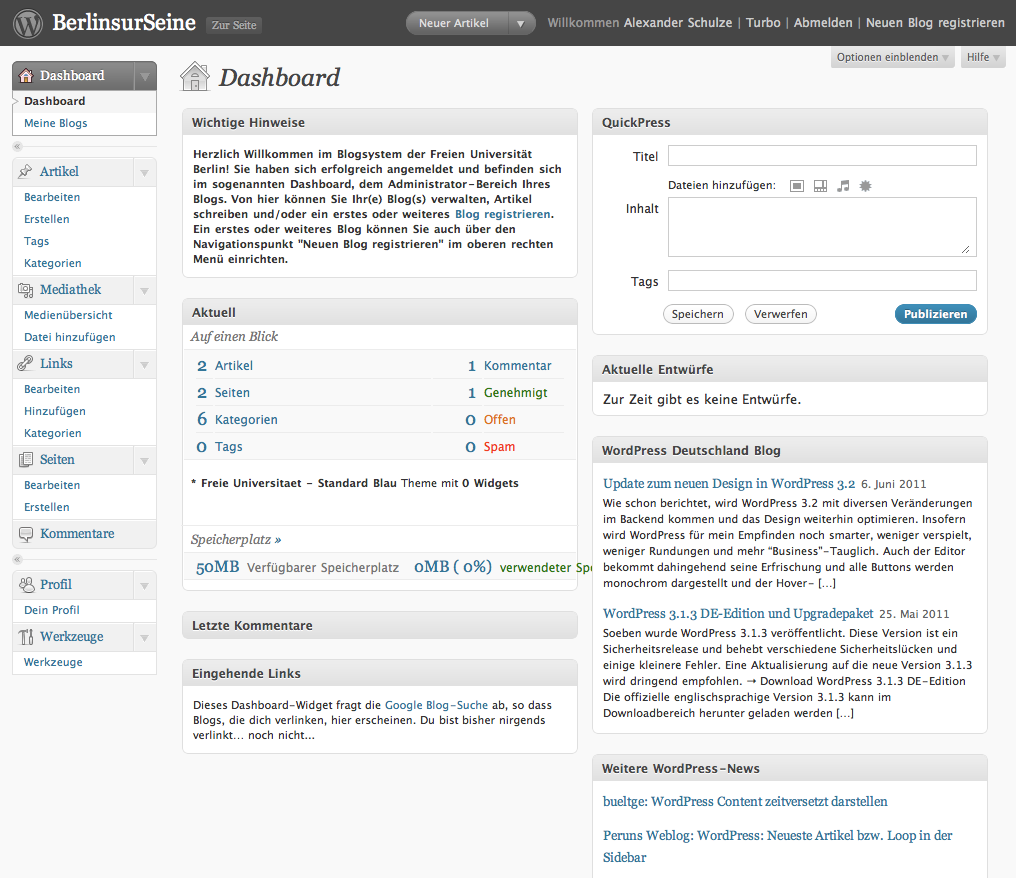Click the add audio music note icon
This screenshot has width=1016, height=878.
843,186
